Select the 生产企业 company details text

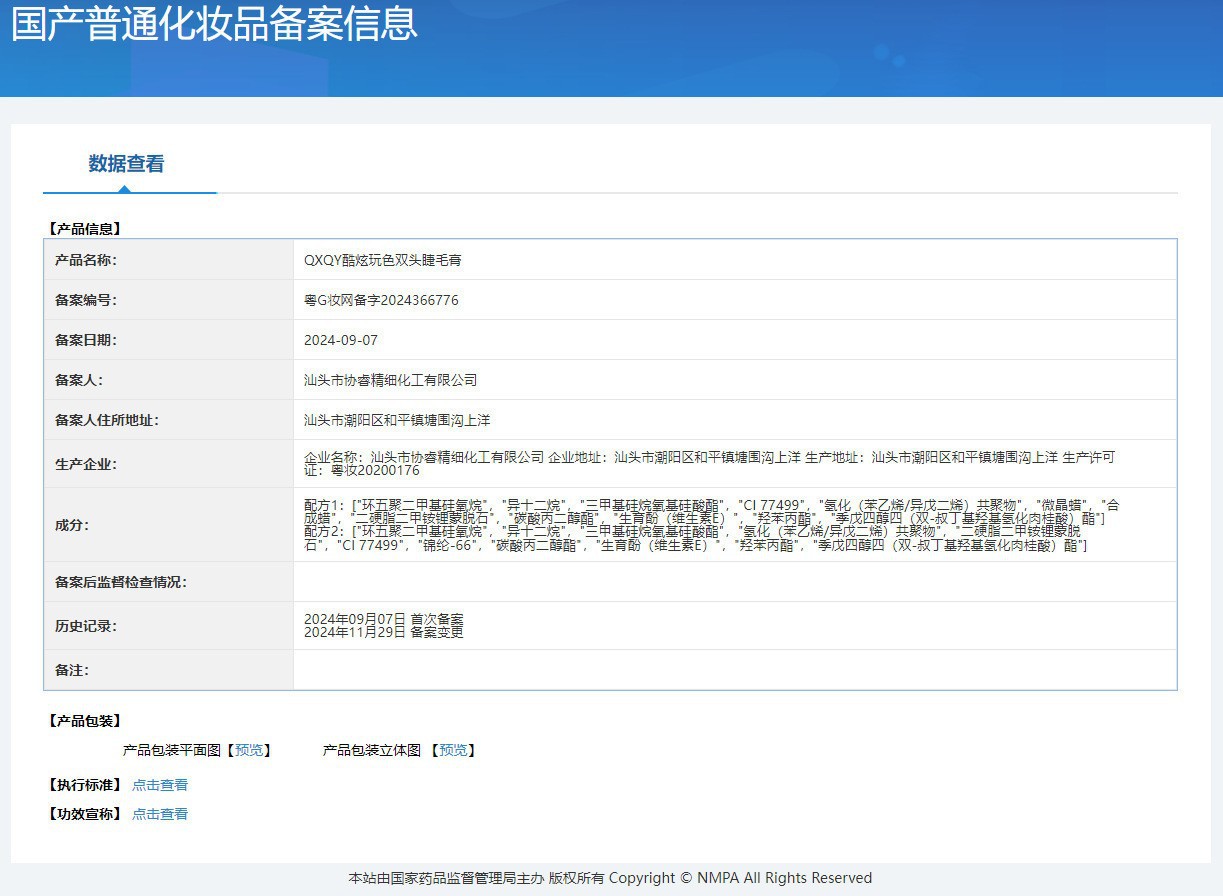[x=709, y=464]
